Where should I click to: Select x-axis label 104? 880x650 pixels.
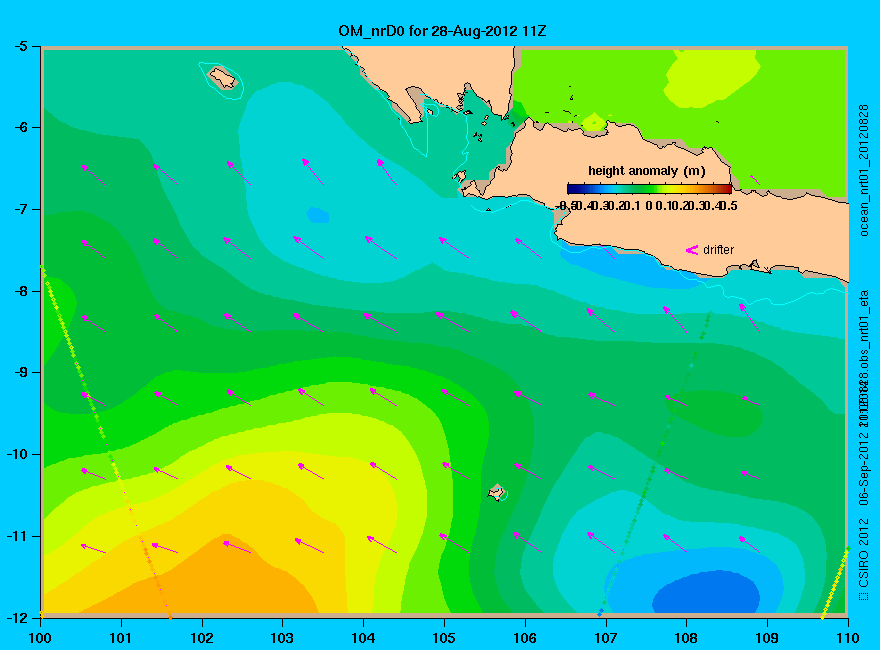[x=363, y=638]
